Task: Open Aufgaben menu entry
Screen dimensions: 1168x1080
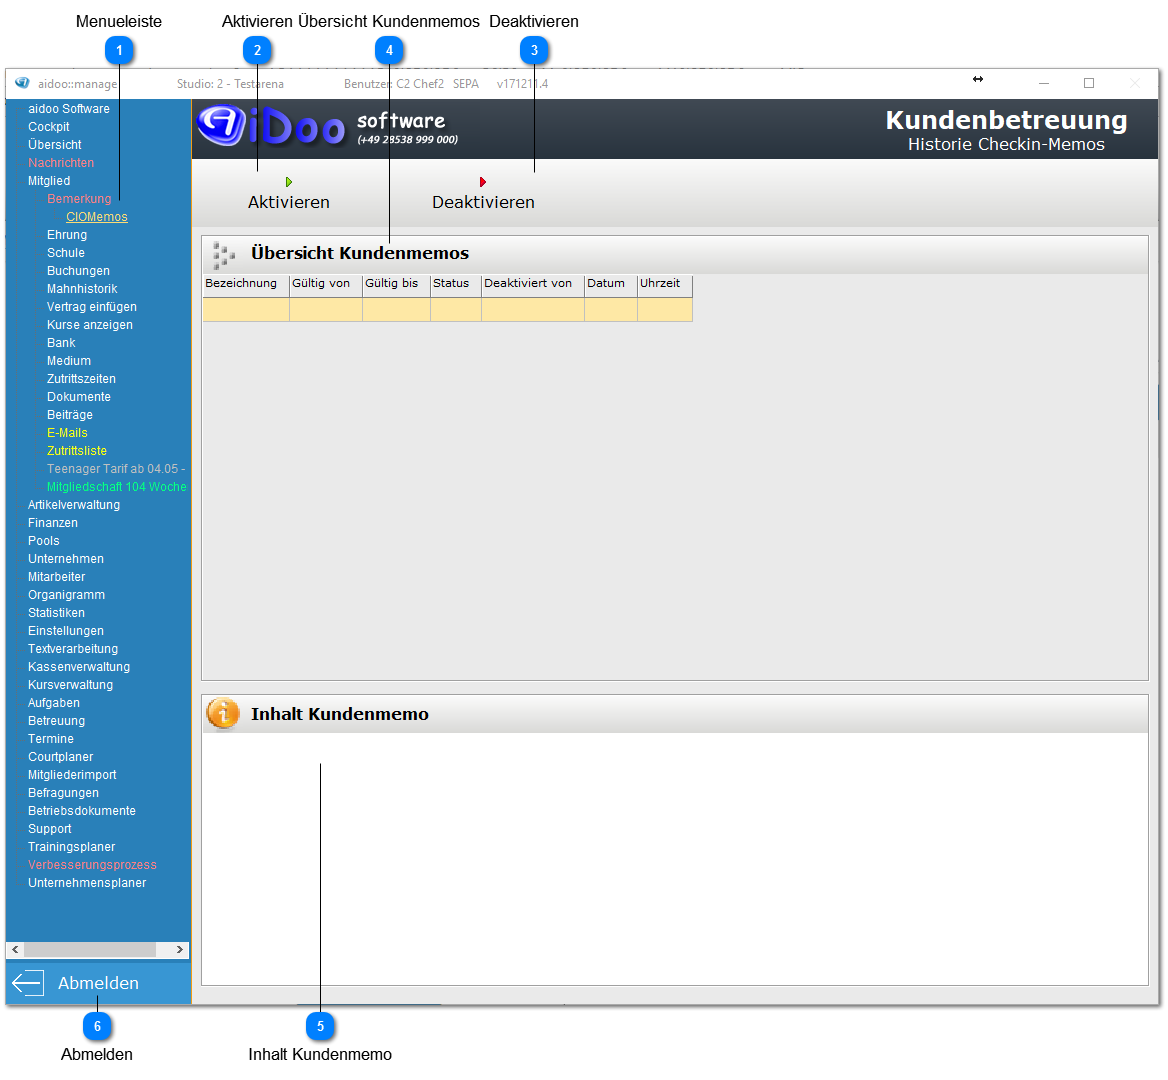Action: pos(54,703)
